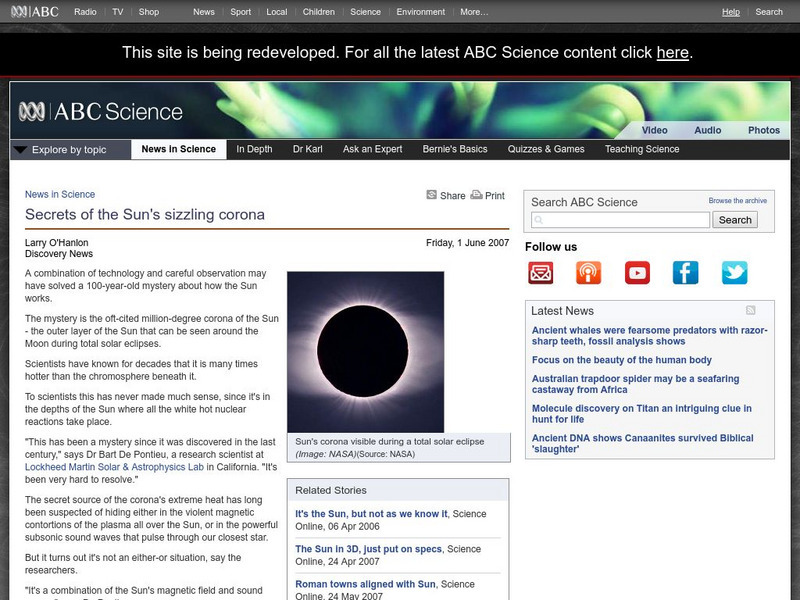Click the redevelopment notice 'here' link
Viewport: 800px width, 600px height.
click(x=672, y=52)
